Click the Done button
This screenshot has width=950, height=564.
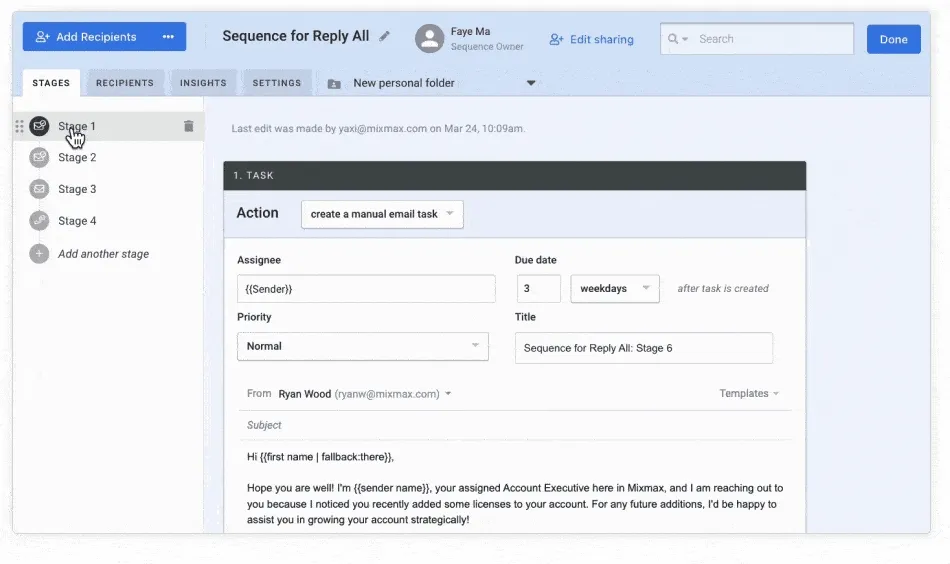click(894, 39)
